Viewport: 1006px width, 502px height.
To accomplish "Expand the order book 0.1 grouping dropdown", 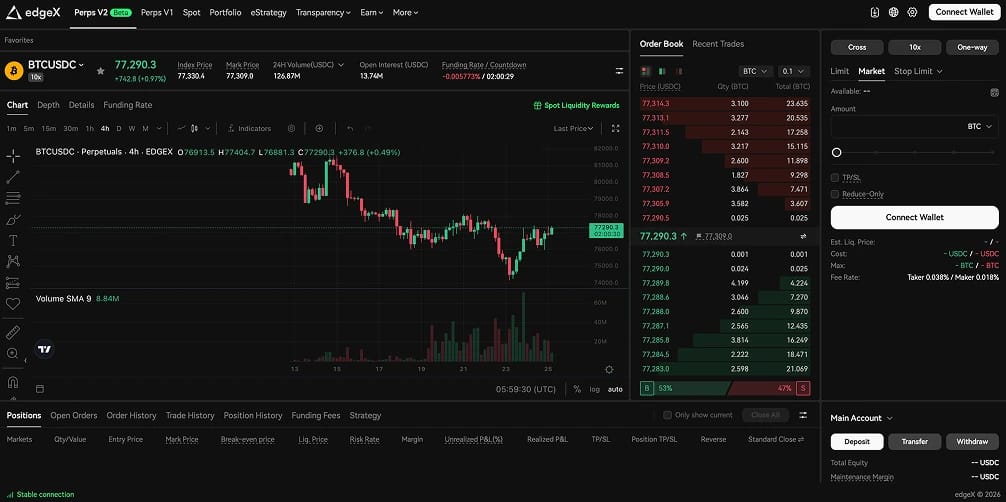I will click(x=794, y=71).
